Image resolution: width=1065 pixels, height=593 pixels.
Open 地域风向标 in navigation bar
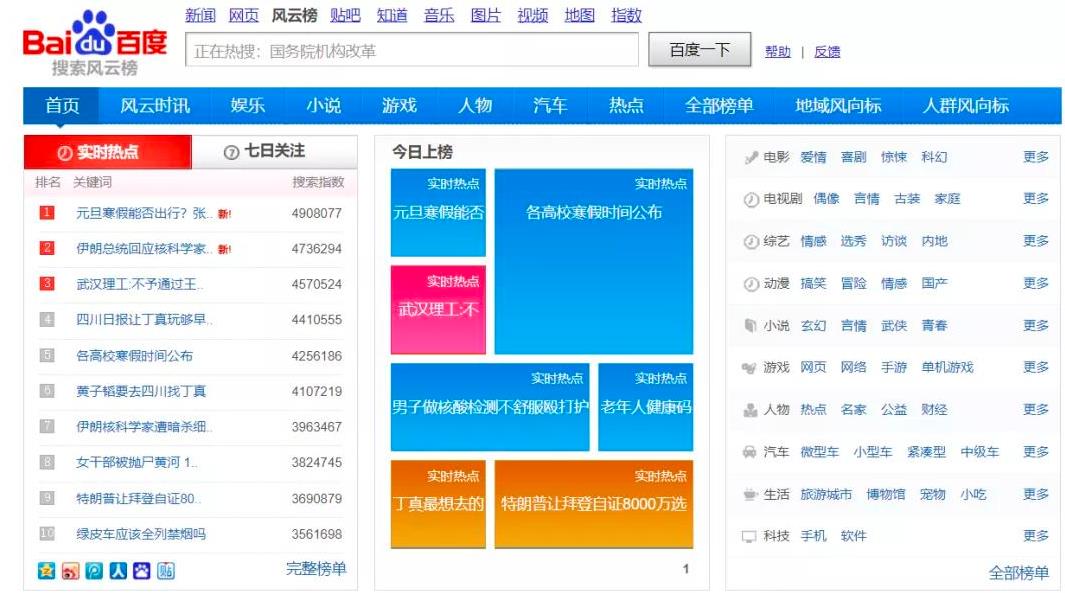click(838, 105)
